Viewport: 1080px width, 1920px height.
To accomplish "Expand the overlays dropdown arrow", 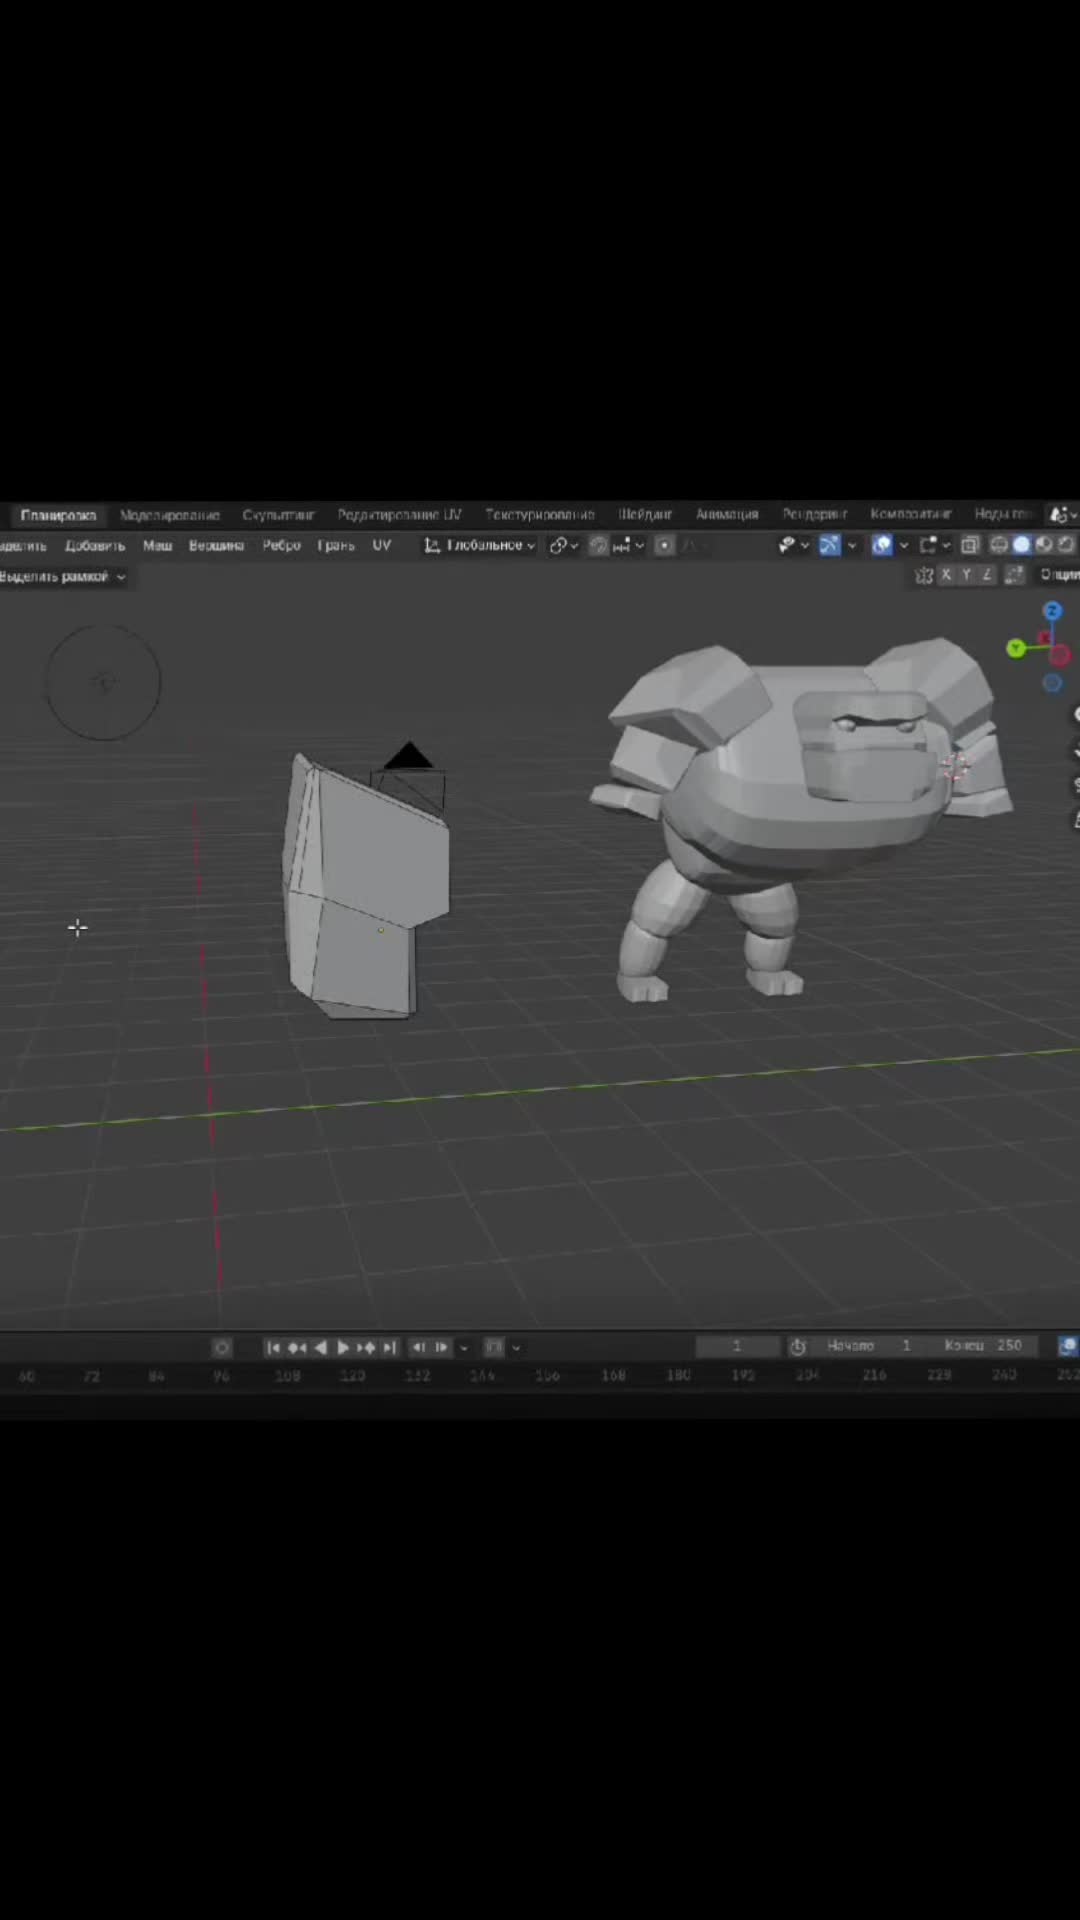I will pos(904,546).
